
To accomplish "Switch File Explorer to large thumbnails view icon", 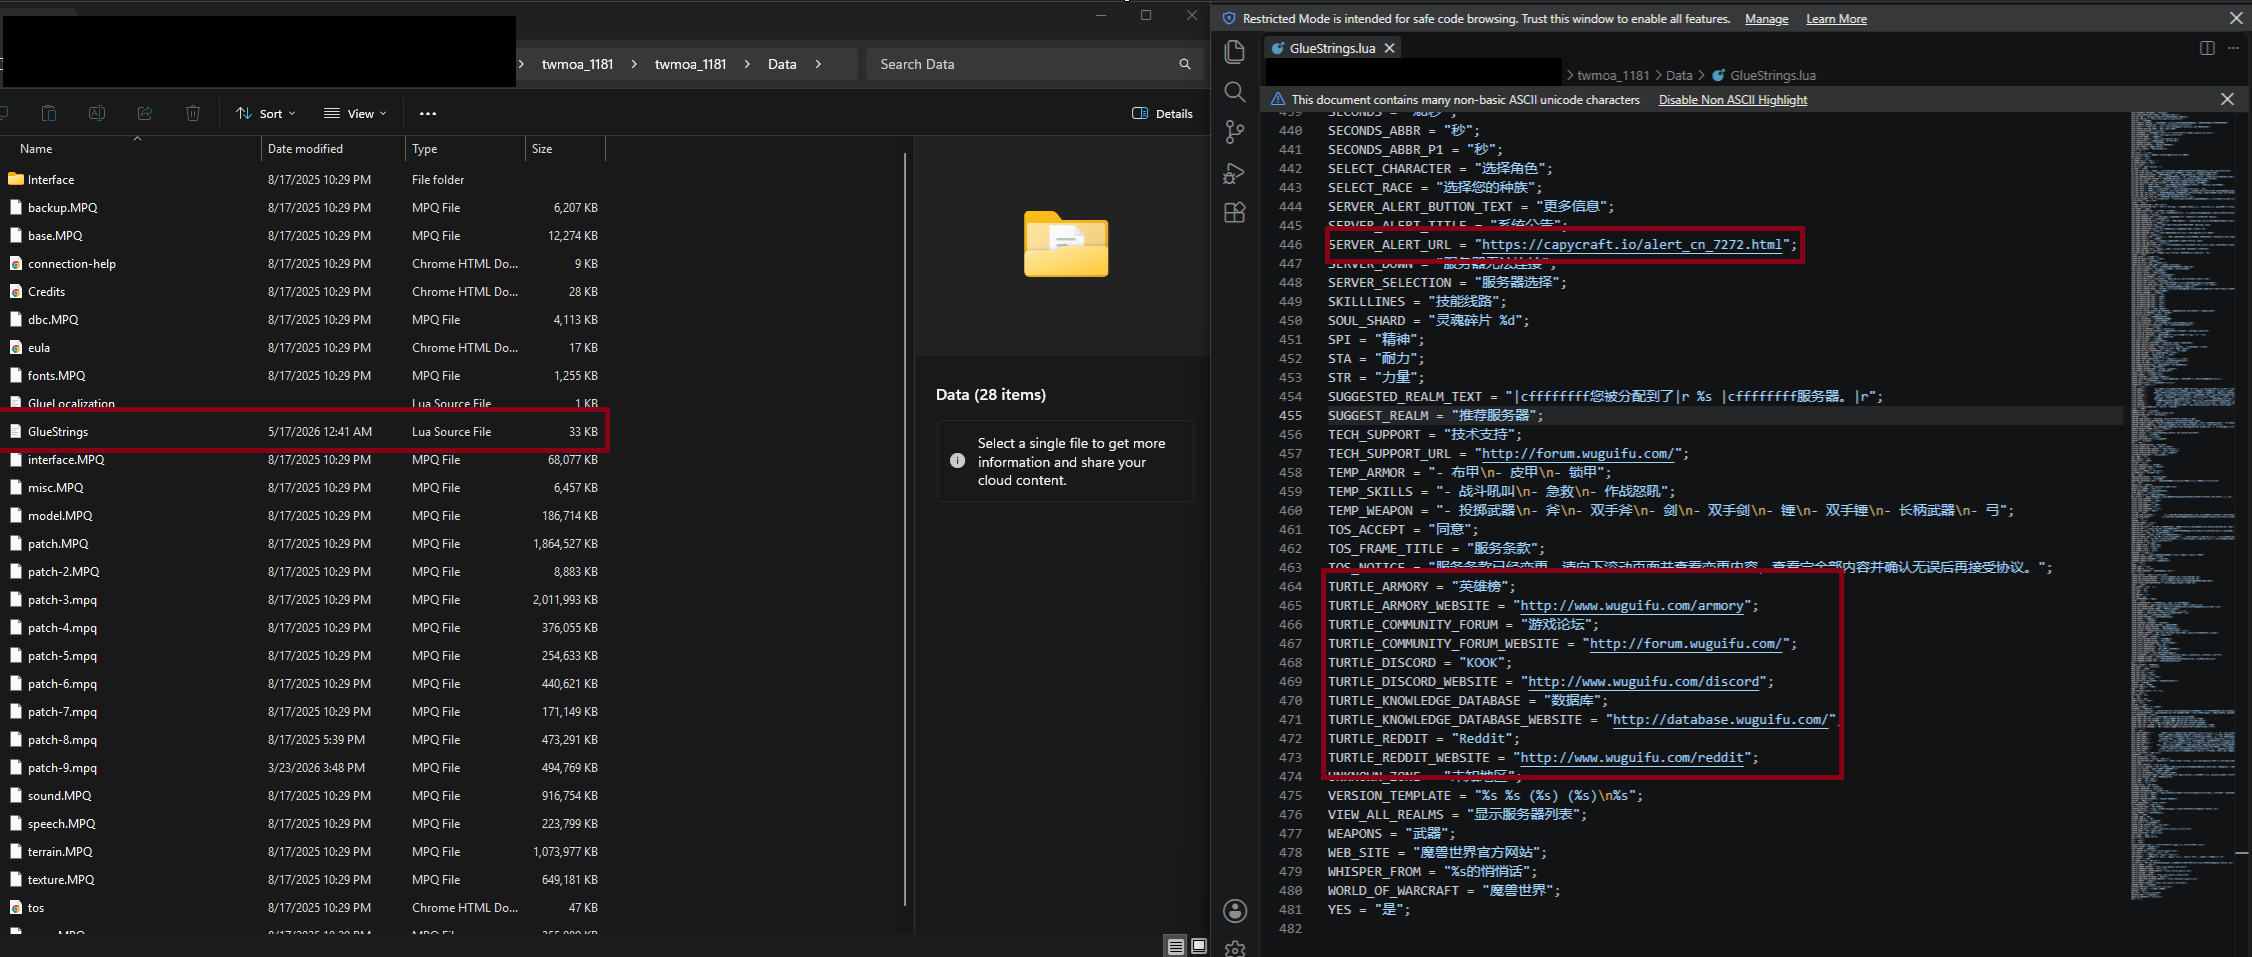I will (x=1199, y=946).
